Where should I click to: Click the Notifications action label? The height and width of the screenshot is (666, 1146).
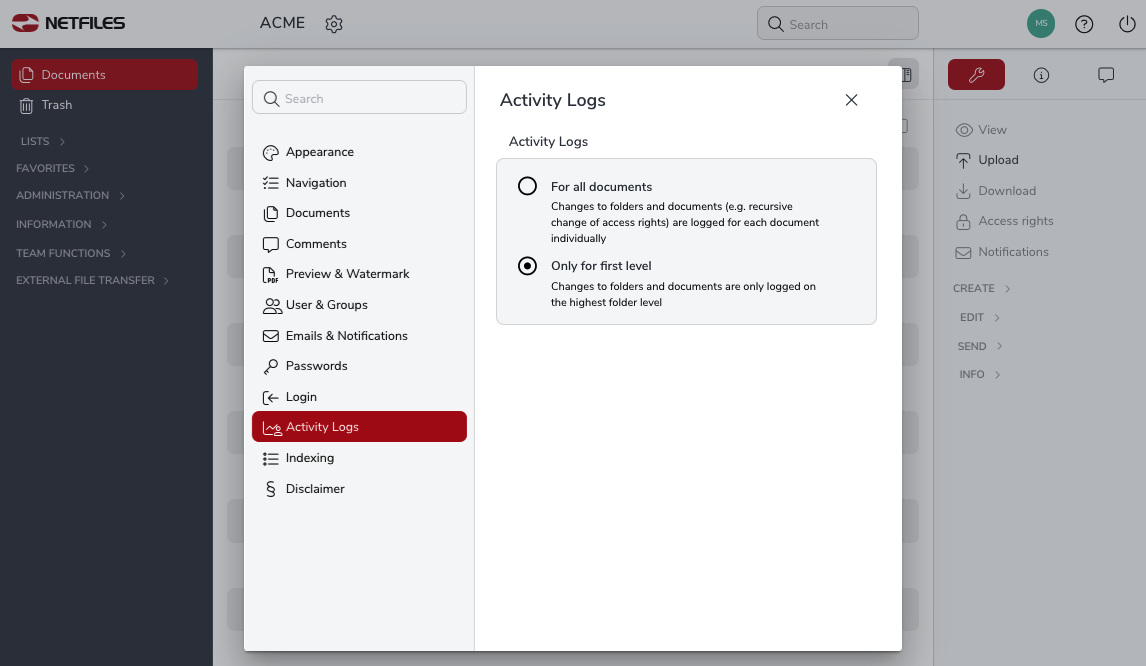(1013, 251)
